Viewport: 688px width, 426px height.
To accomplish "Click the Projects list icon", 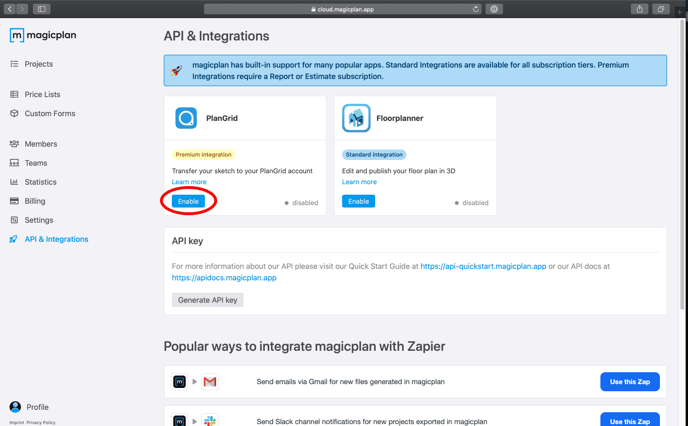I will click(x=14, y=64).
